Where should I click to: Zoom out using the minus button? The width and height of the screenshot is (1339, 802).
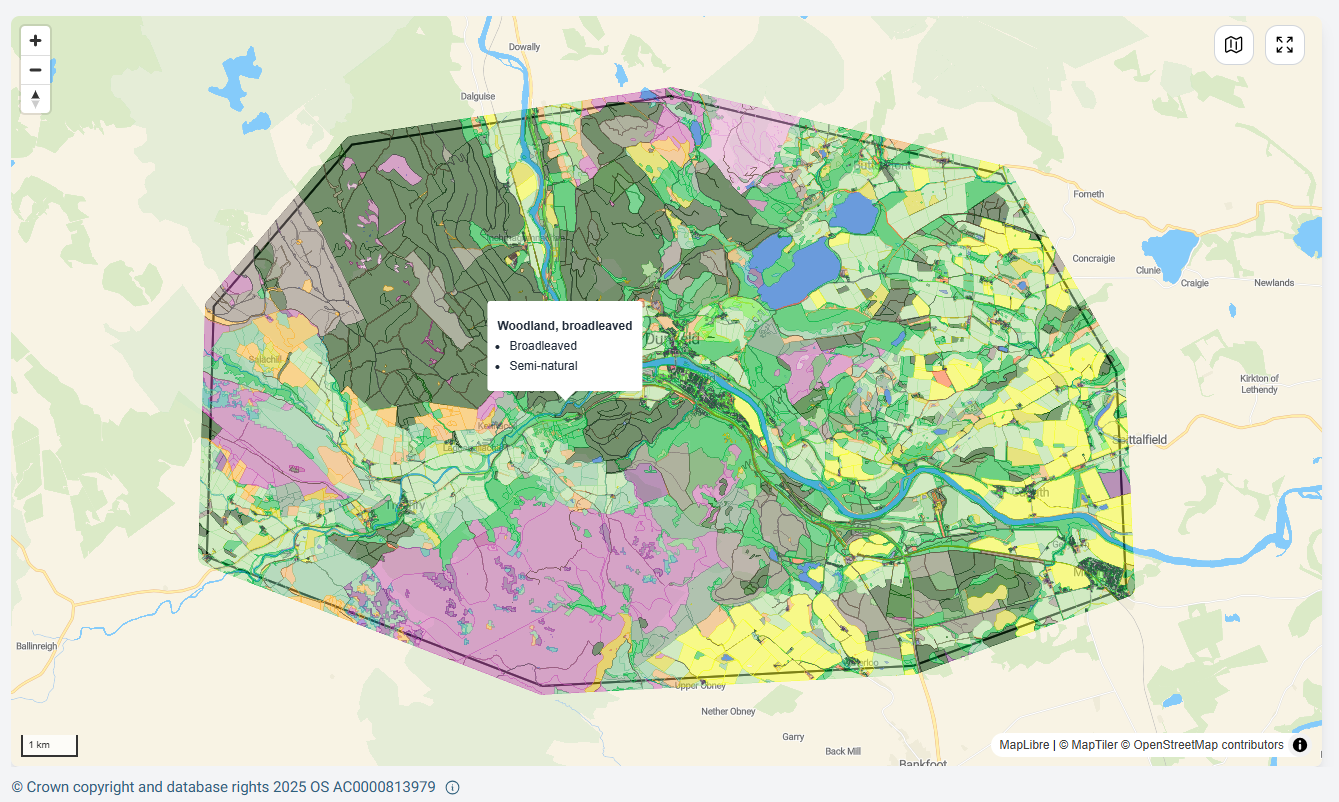[x=35, y=70]
